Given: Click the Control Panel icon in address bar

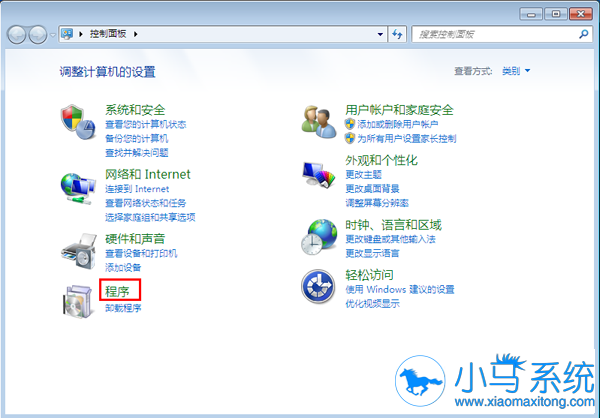Looking at the screenshot, I should tap(67, 34).
